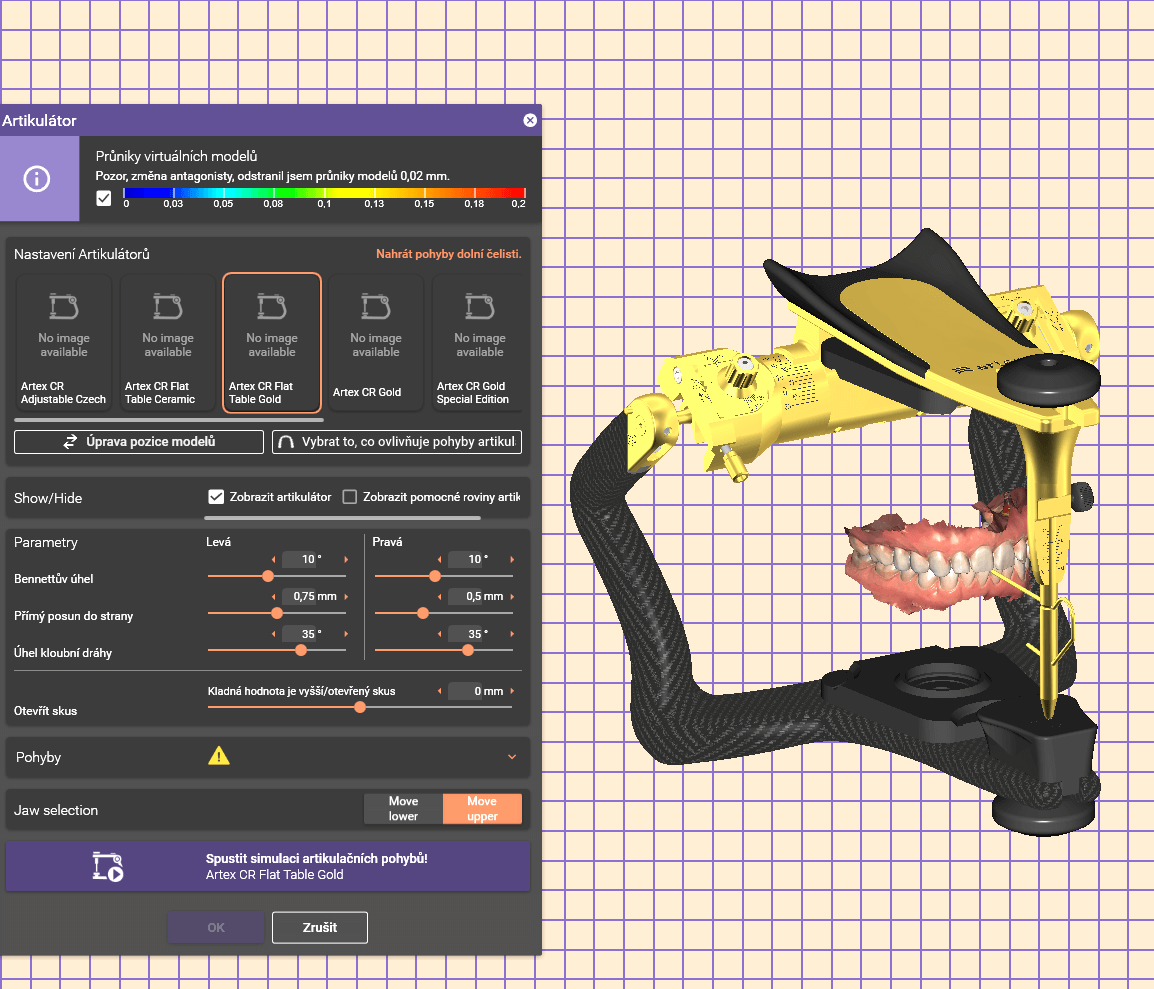Select the Artex CR Gold articulator

pos(376,344)
